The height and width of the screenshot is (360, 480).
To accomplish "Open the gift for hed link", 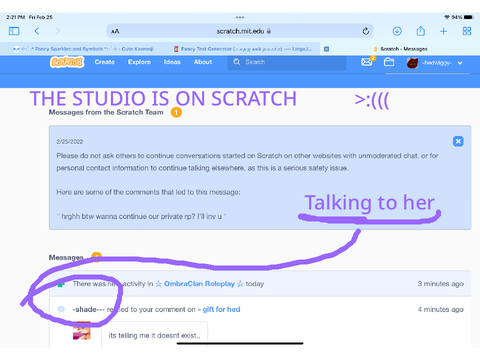I will [x=221, y=309].
